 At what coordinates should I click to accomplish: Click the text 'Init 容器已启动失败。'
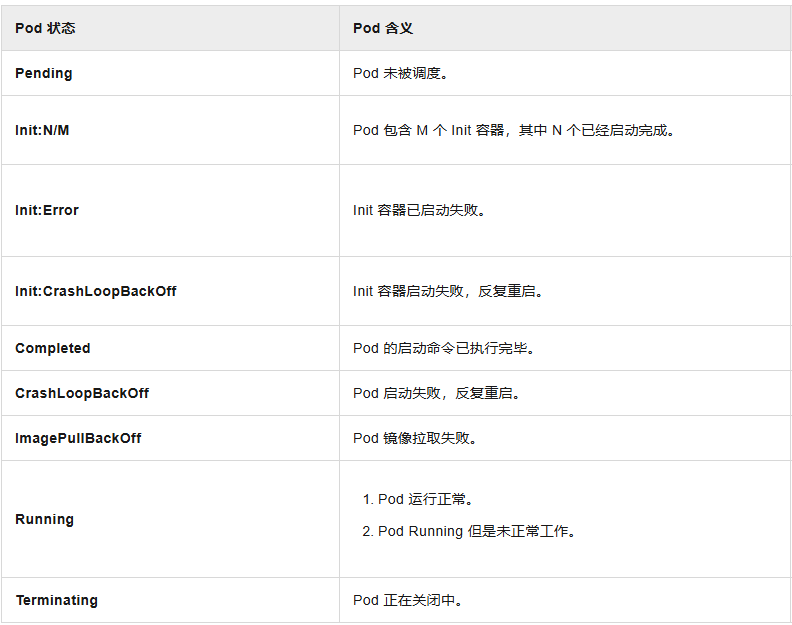(419, 210)
